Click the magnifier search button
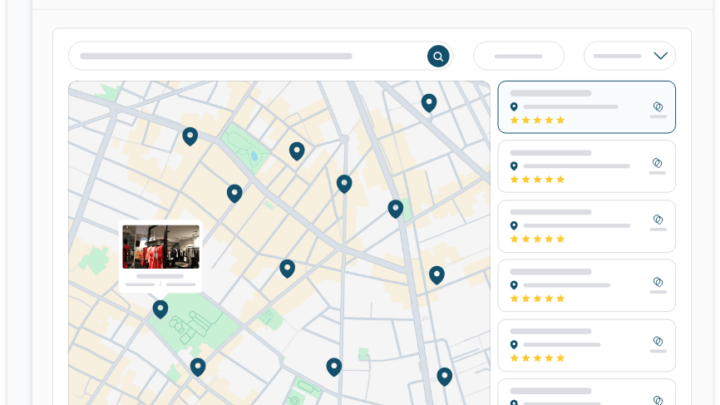 pos(438,56)
